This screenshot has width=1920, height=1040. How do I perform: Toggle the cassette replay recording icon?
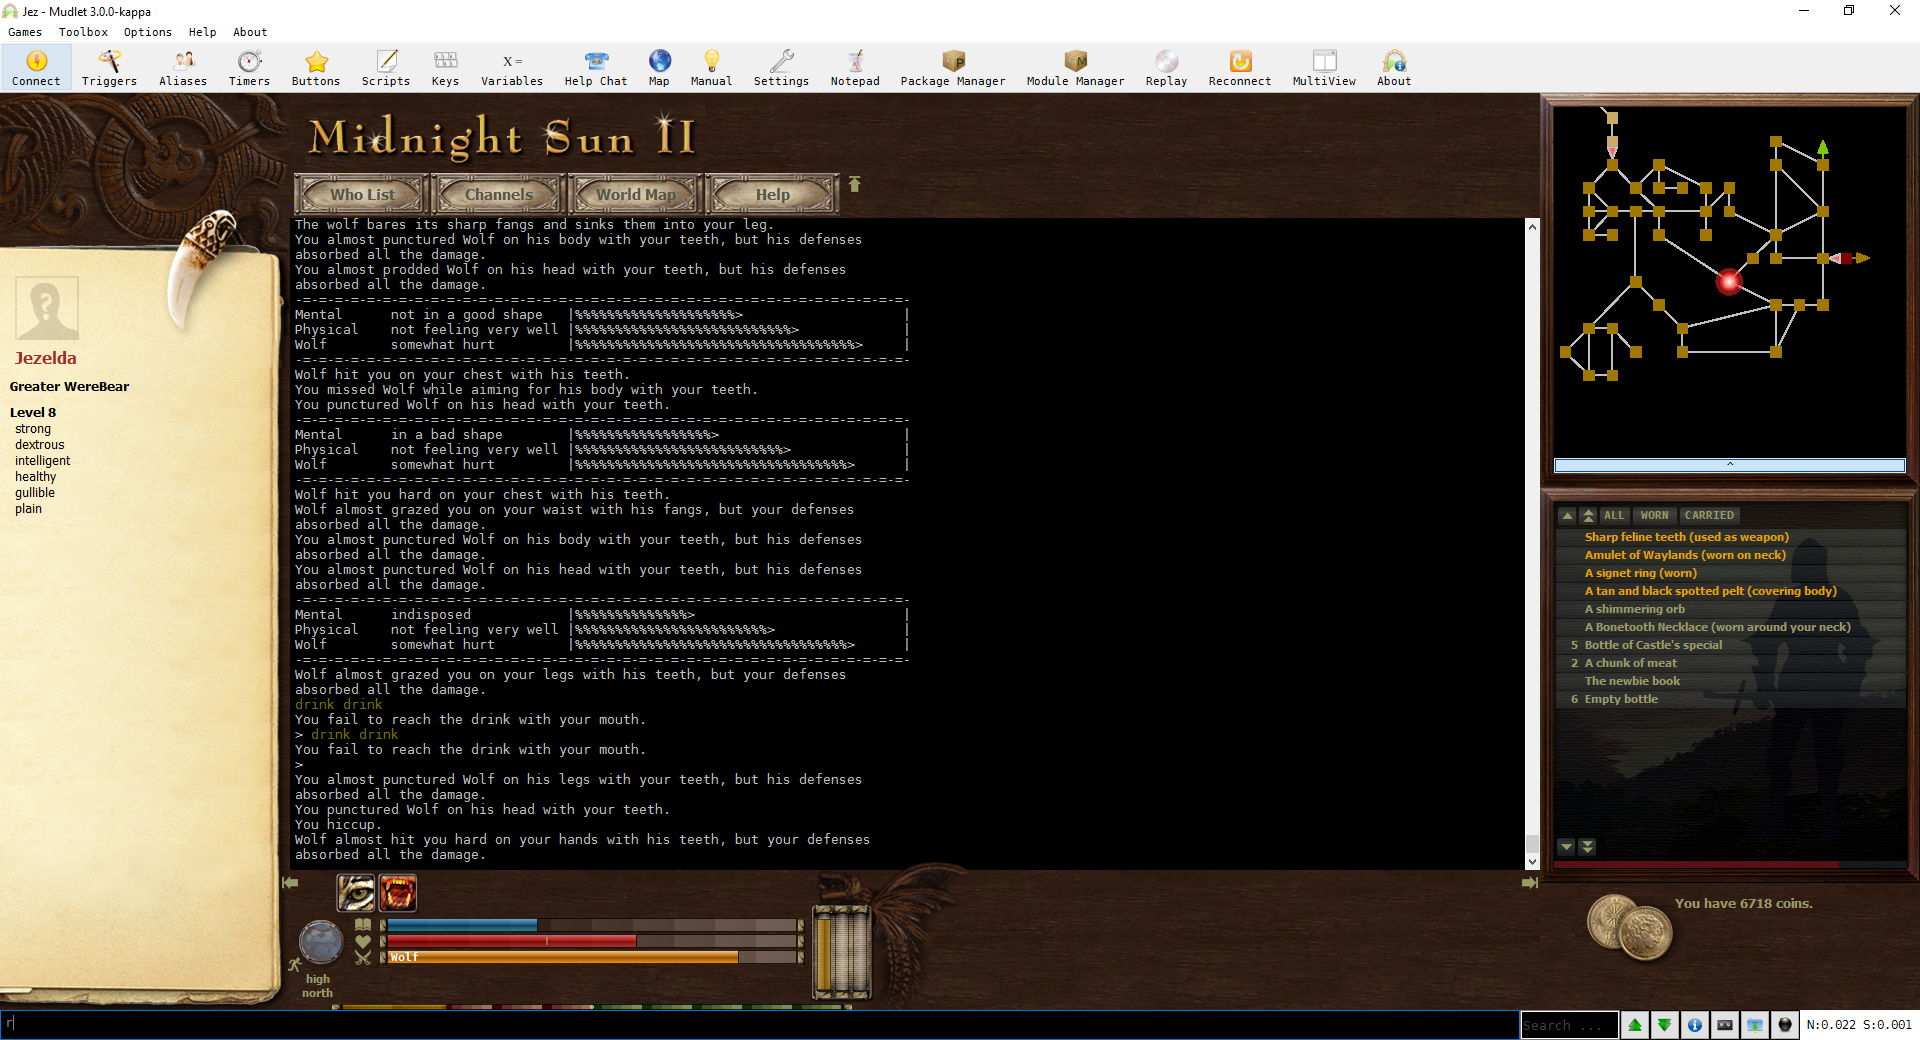coord(1725,1025)
